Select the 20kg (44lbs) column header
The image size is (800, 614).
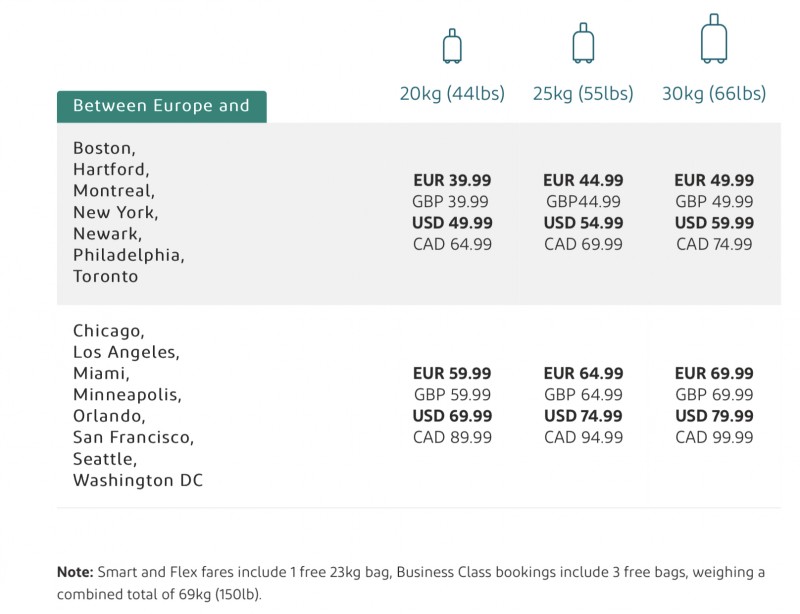452,94
